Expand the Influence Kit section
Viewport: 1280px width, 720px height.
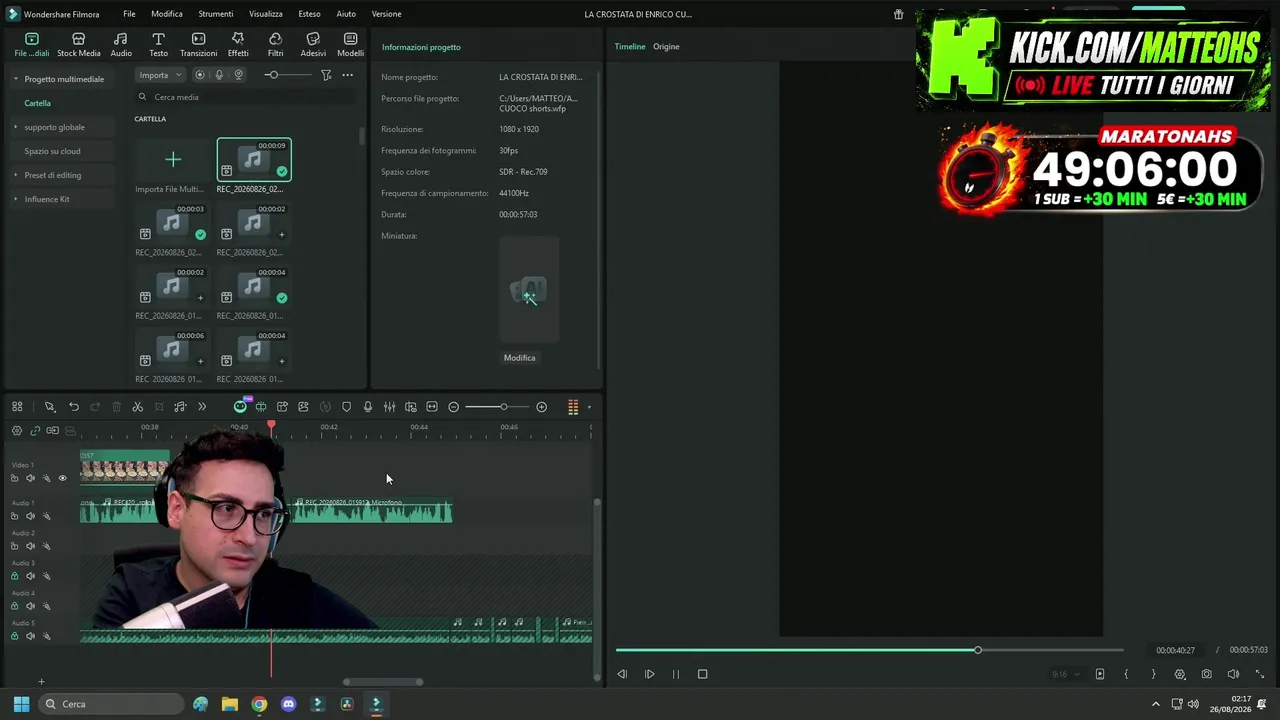(x=15, y=199)
